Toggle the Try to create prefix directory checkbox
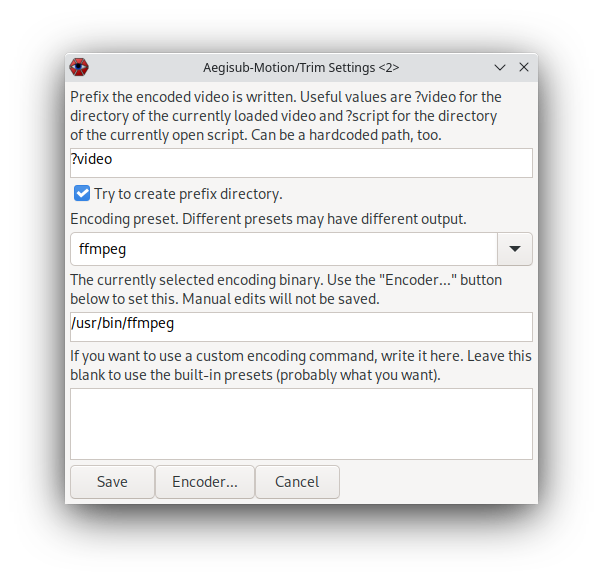 [82, 193]
